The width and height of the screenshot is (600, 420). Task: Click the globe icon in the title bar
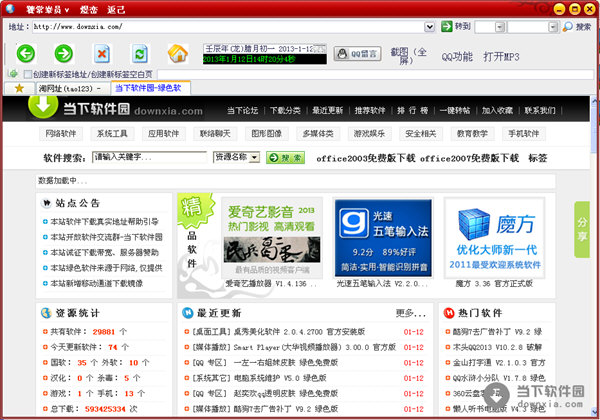click(10, 8)
